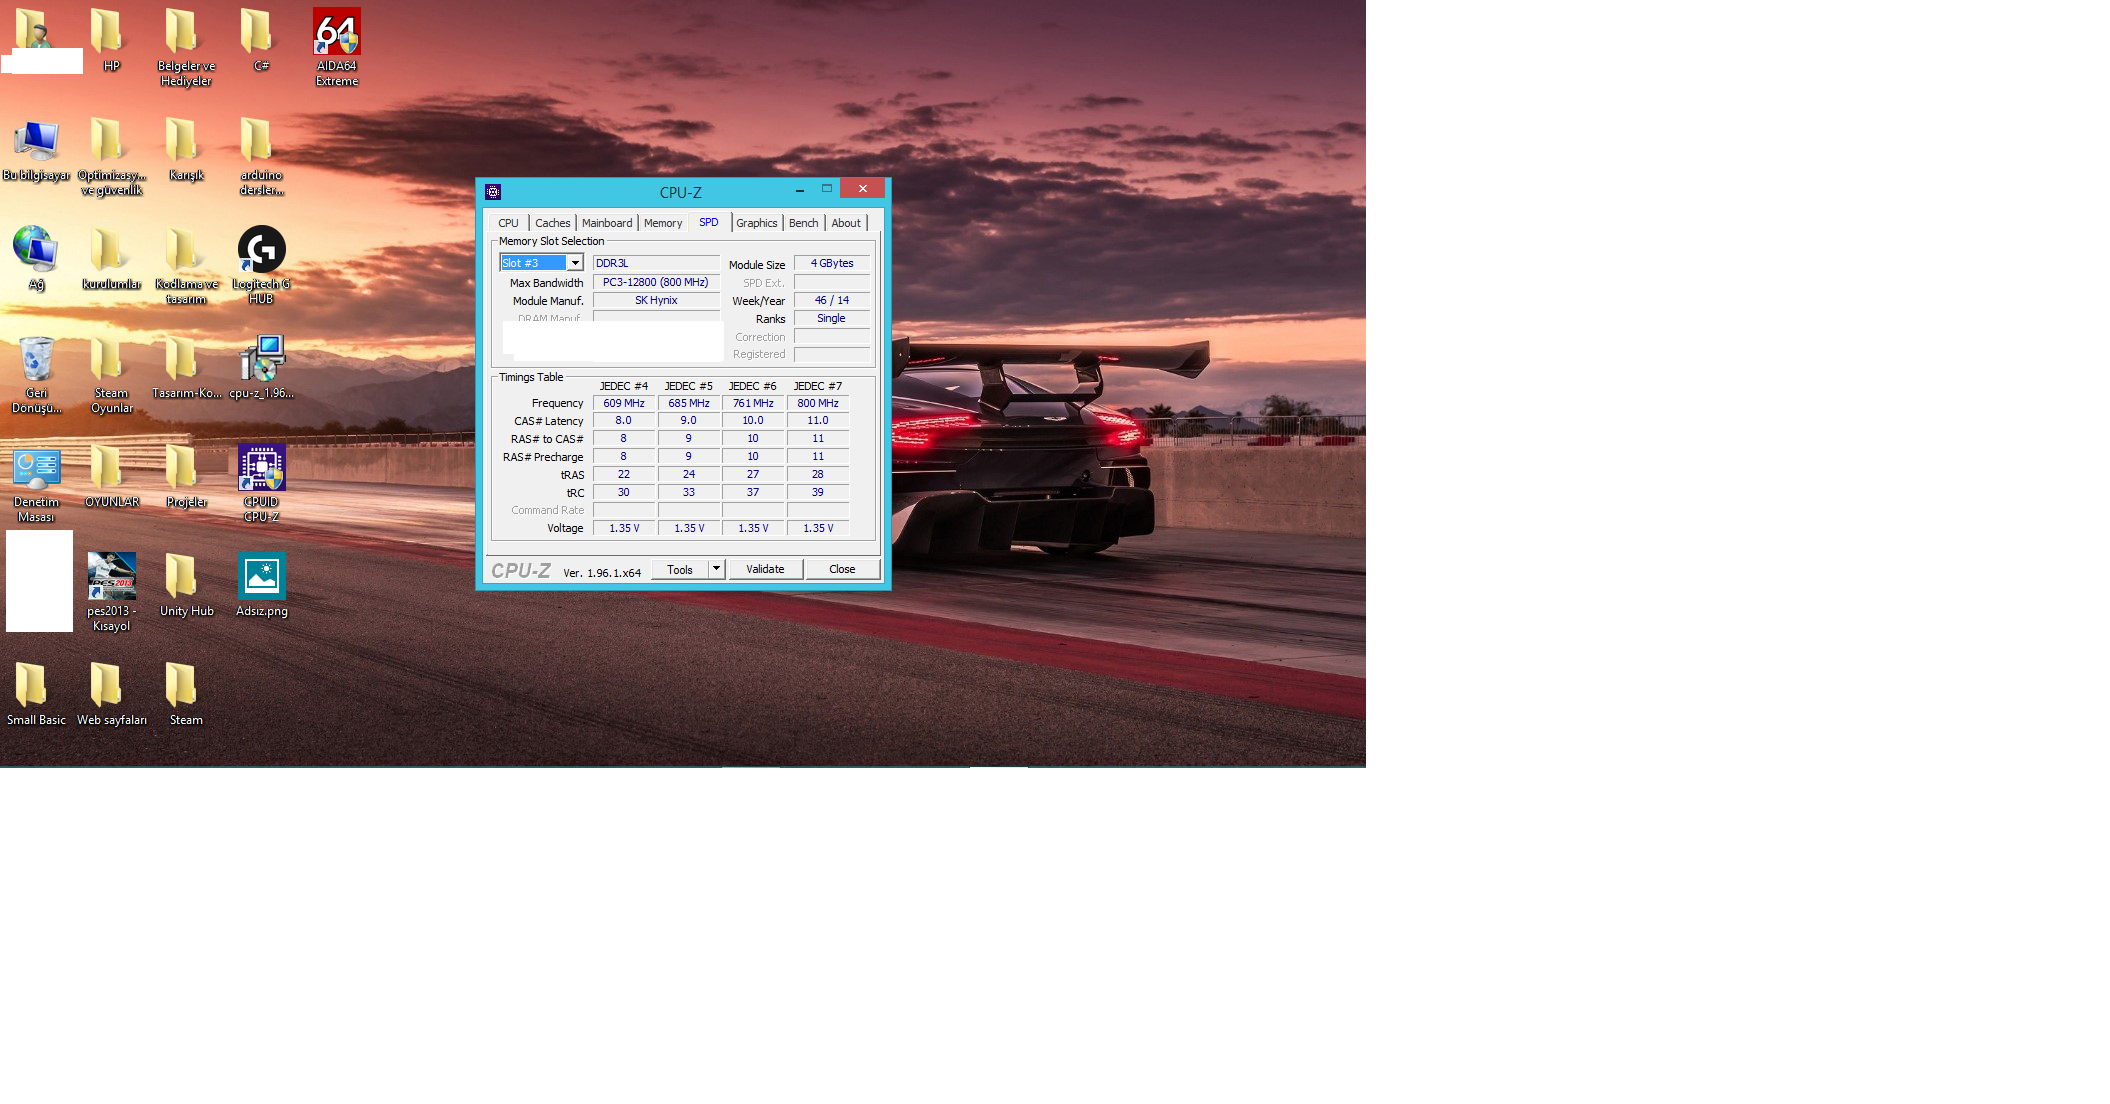The image size is (2110, 1104).
Task: Open the Adsız.png image file
Action: point(261,577)
